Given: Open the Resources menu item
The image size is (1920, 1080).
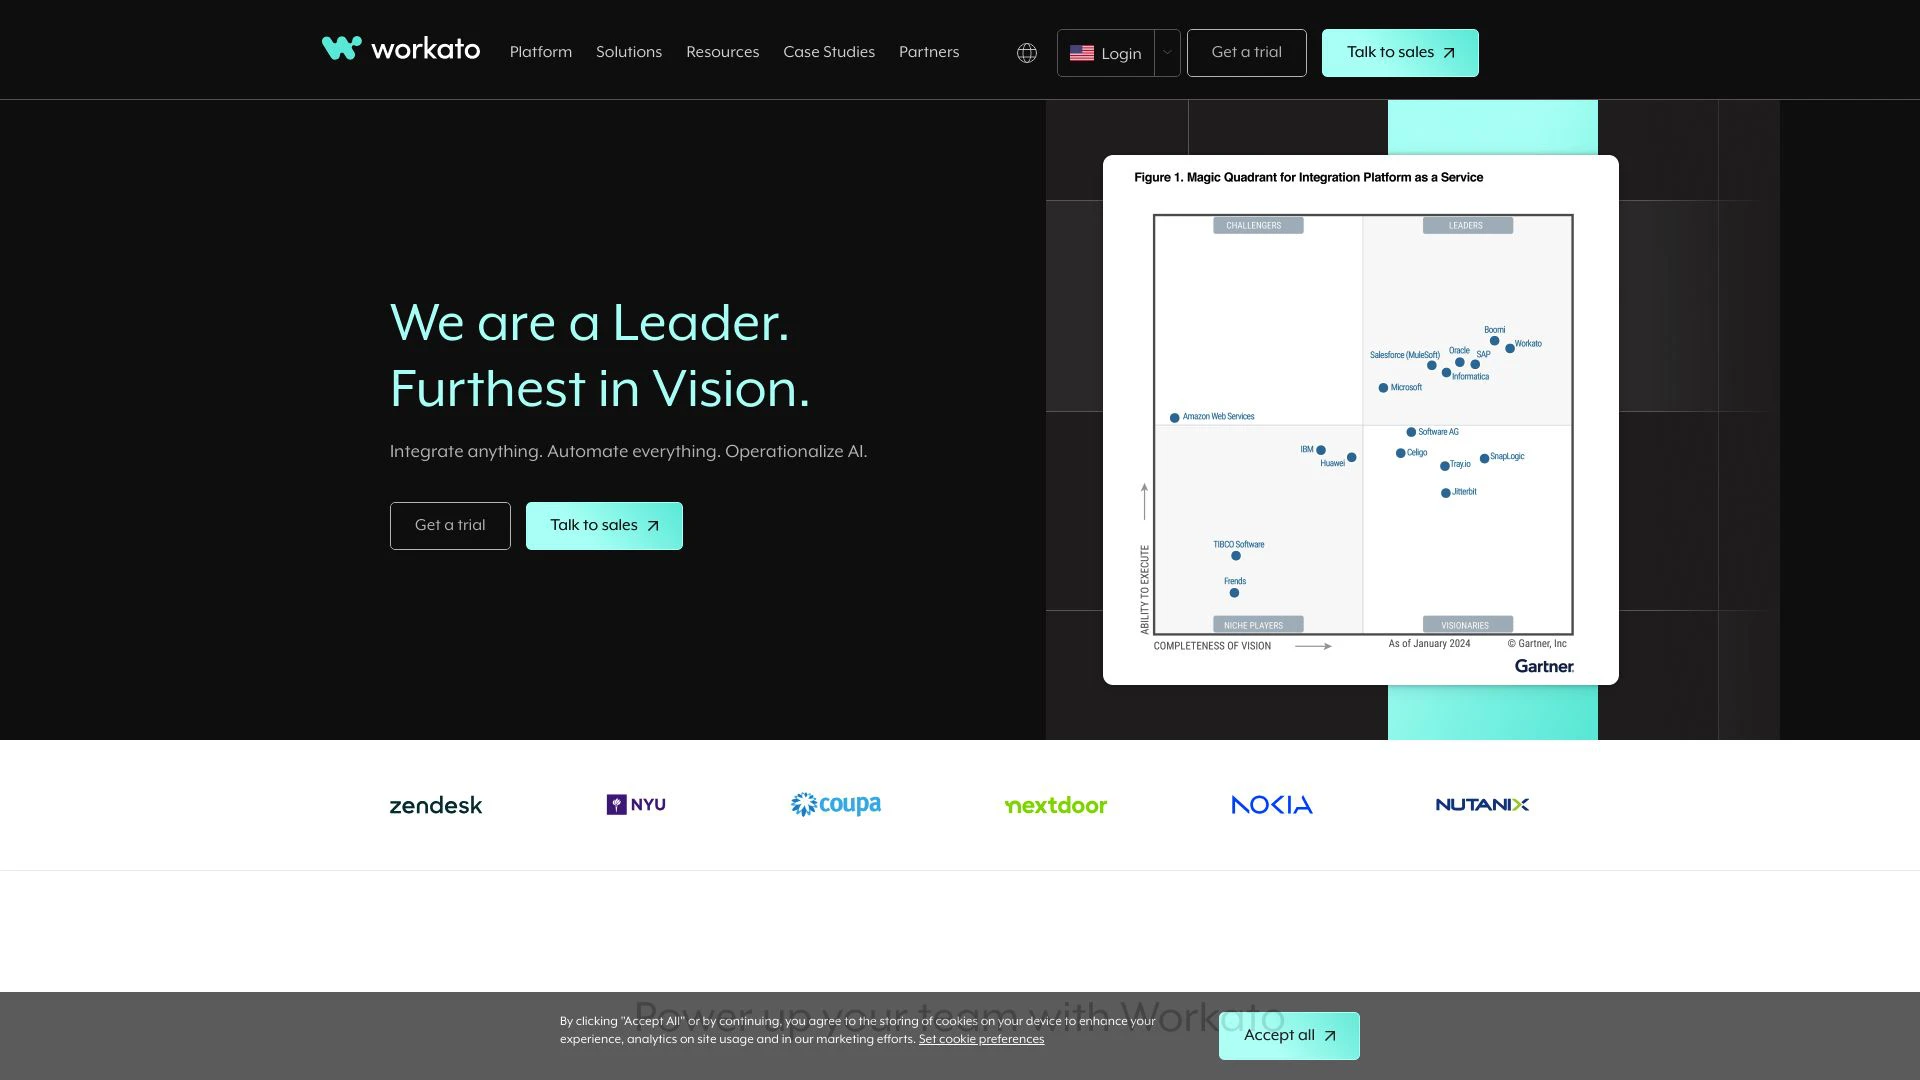Looking at the screenshot, I should click(x=723, y=53).
